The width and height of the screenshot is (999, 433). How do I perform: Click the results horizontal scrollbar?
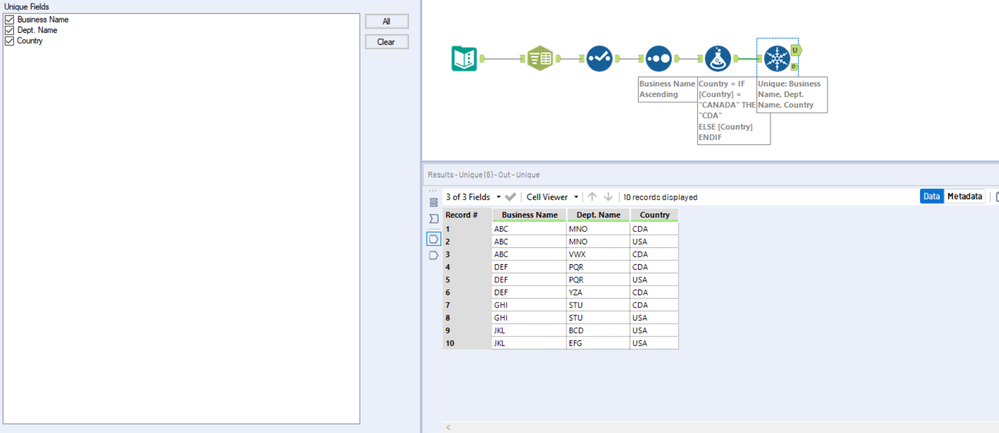click(720, 427)
